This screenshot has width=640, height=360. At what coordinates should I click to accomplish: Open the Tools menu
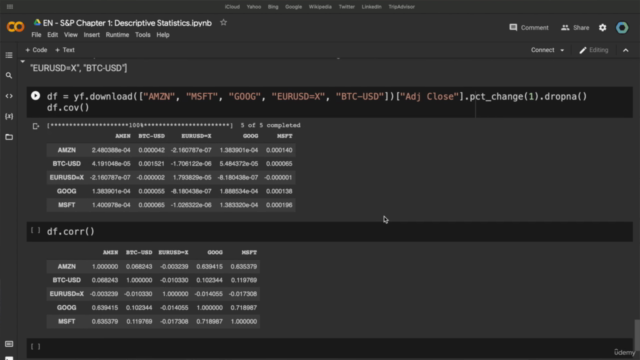[x=142, y=35]
